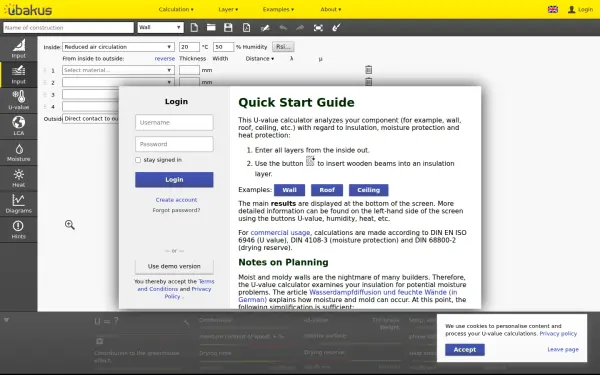Open the U-value sidebar icon
The width and height of the screenshot is (600, 375).
click(18, 100)
